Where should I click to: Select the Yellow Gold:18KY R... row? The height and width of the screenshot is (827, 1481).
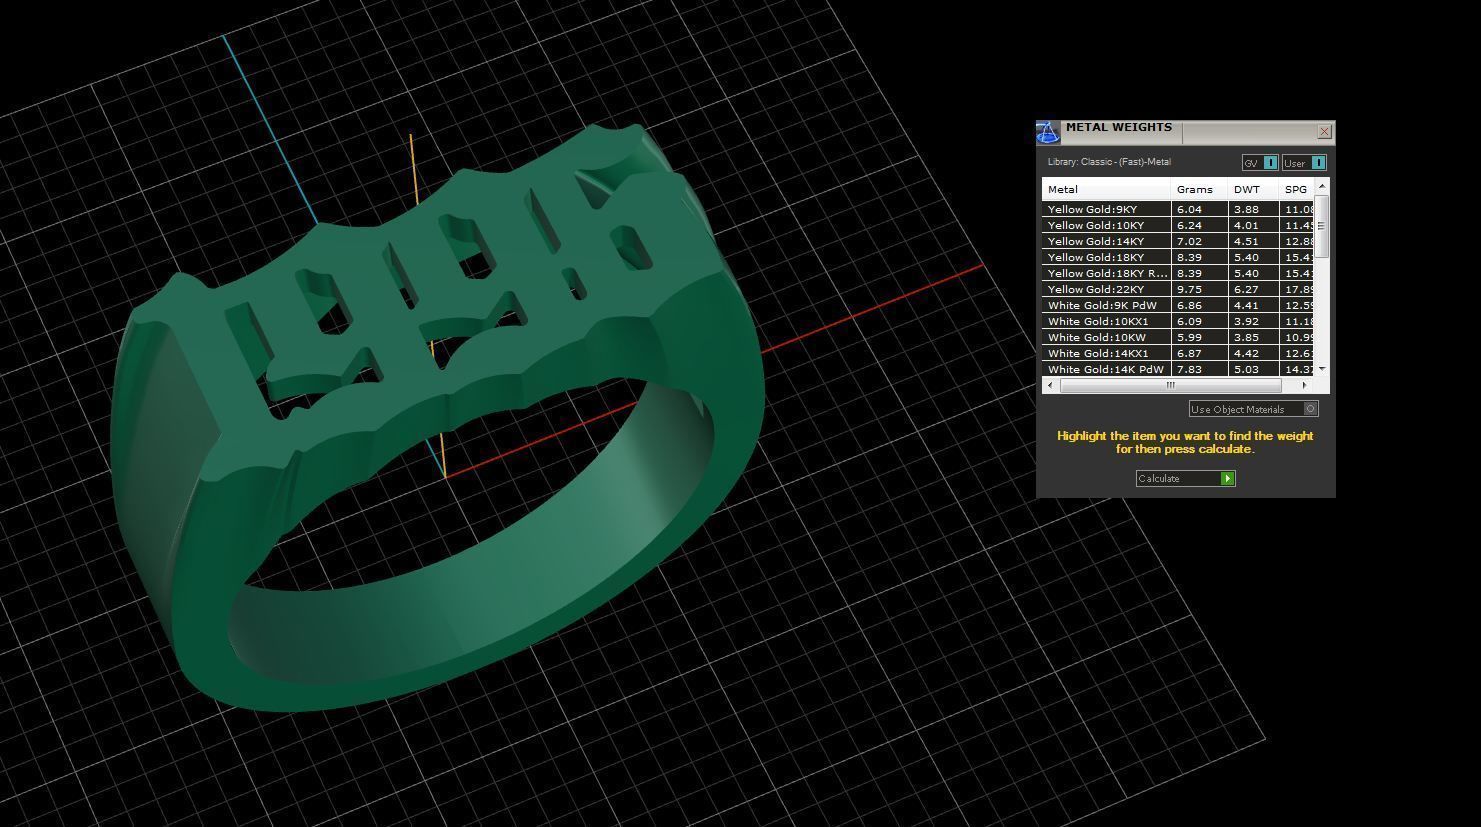click(1178, 273)
